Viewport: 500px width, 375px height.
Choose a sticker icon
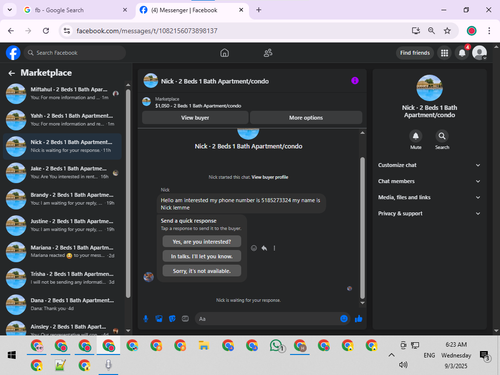[x=172, y=319]
